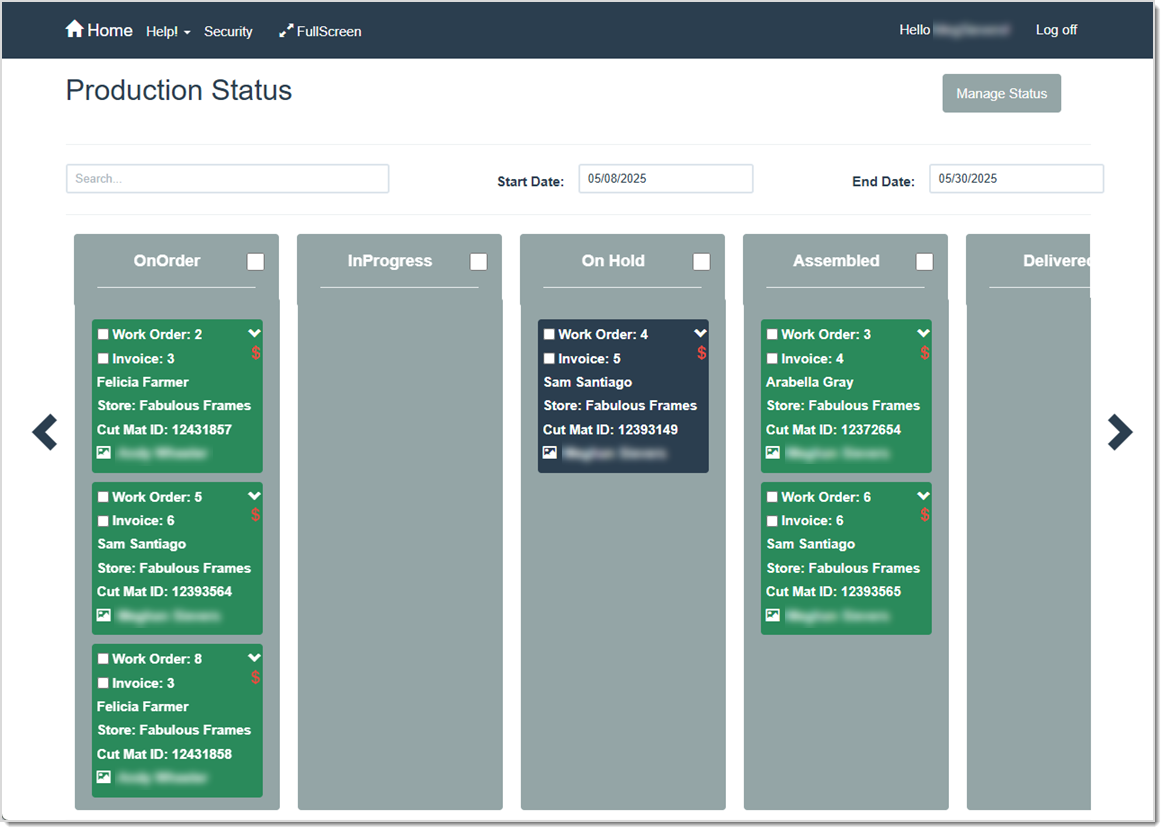Select the Work Order: 8 checkbox
This screenshot has width=1165, height=832.
click(102, 658)
